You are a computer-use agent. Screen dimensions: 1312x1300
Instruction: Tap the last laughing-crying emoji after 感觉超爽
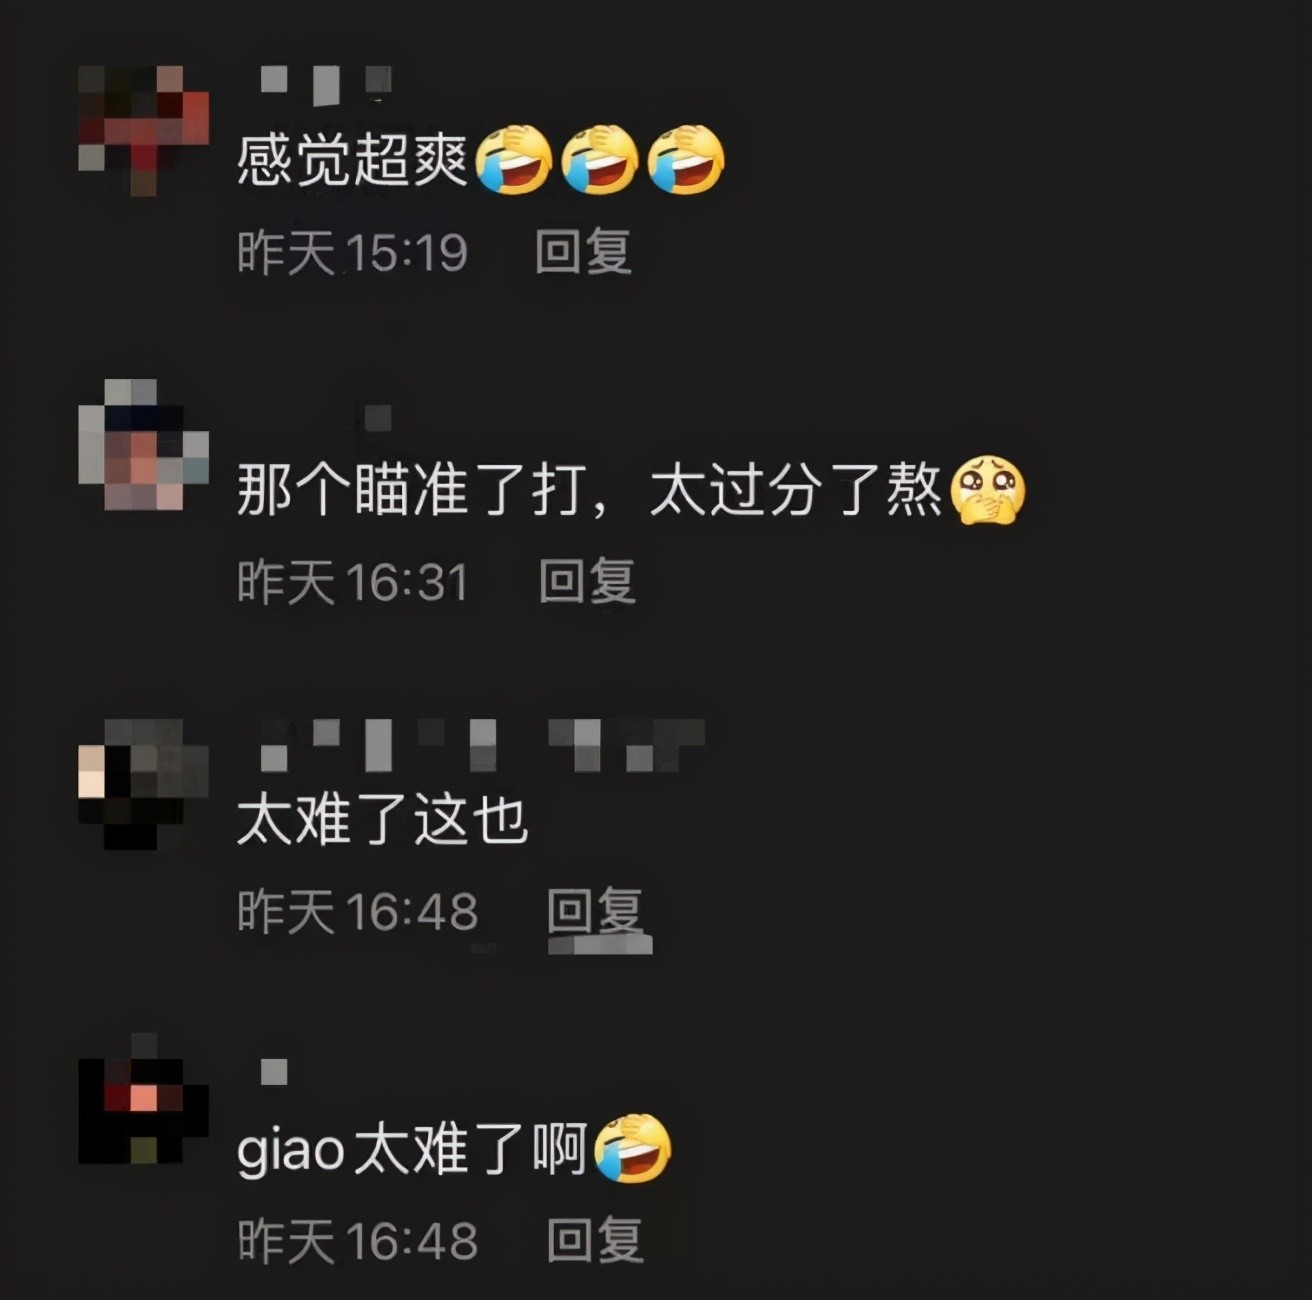pyautogui.click(x=686, y=159)
